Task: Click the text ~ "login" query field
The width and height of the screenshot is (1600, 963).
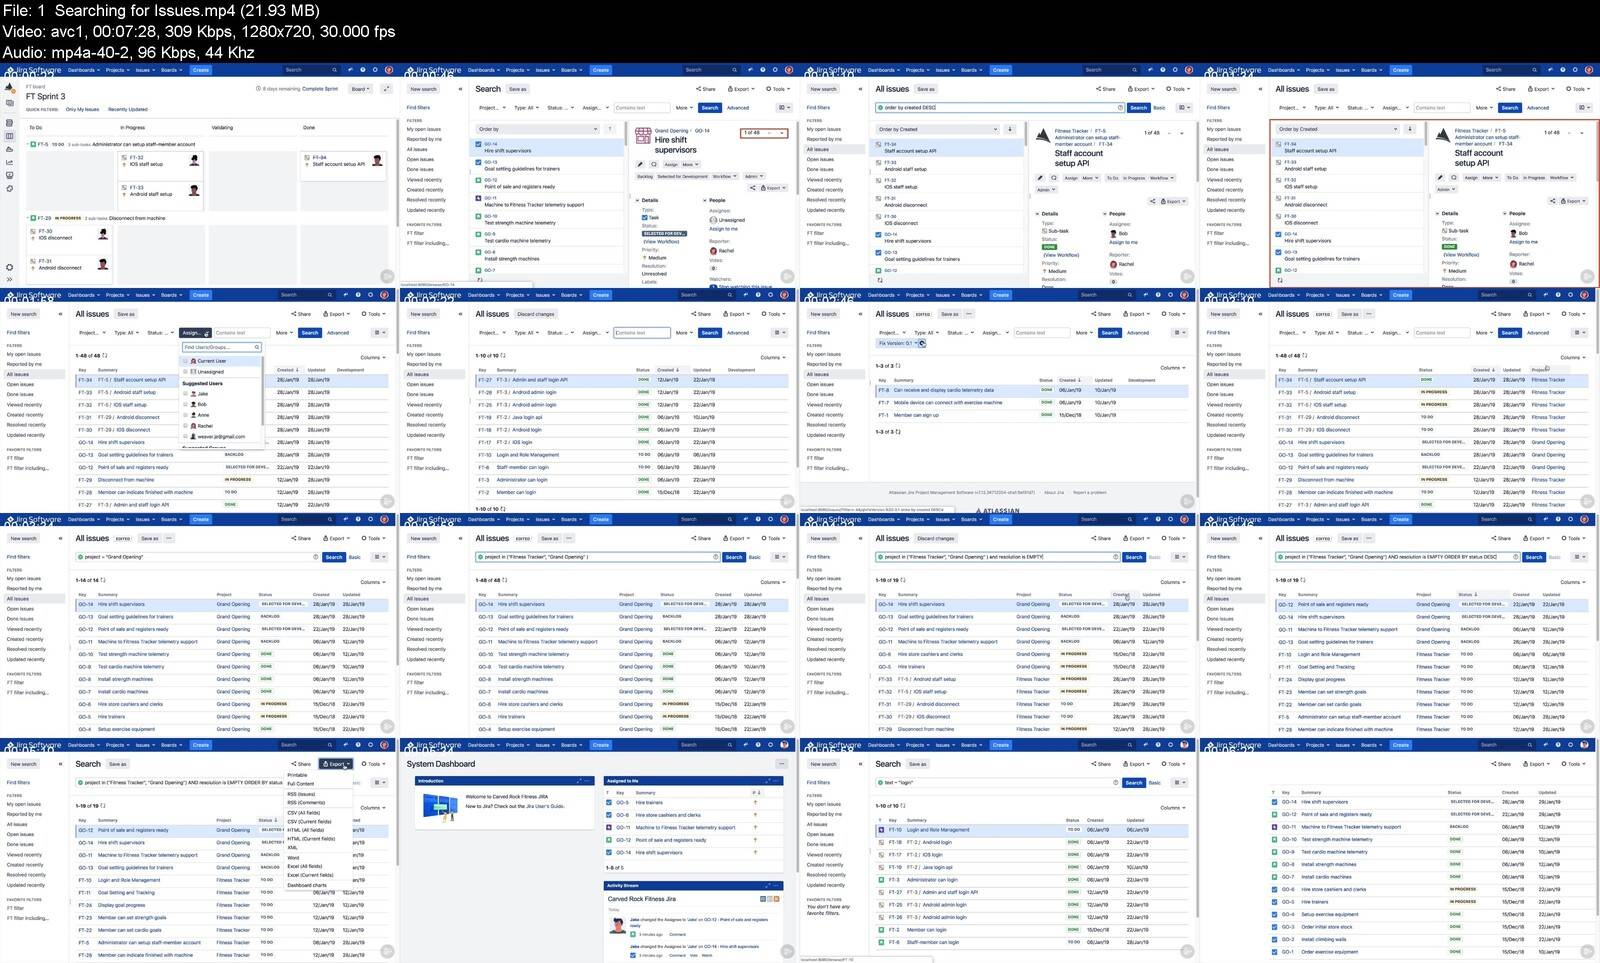Action: click(997, 782)
